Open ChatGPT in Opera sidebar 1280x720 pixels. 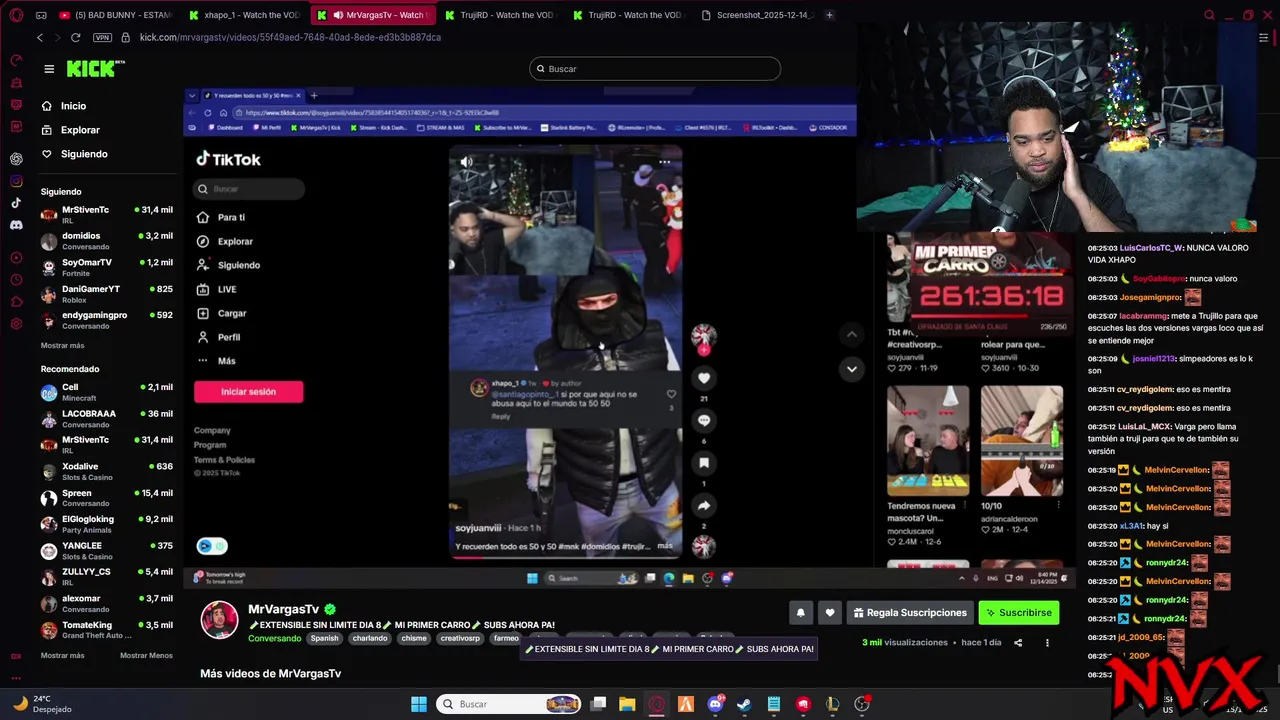click(16, 159)
